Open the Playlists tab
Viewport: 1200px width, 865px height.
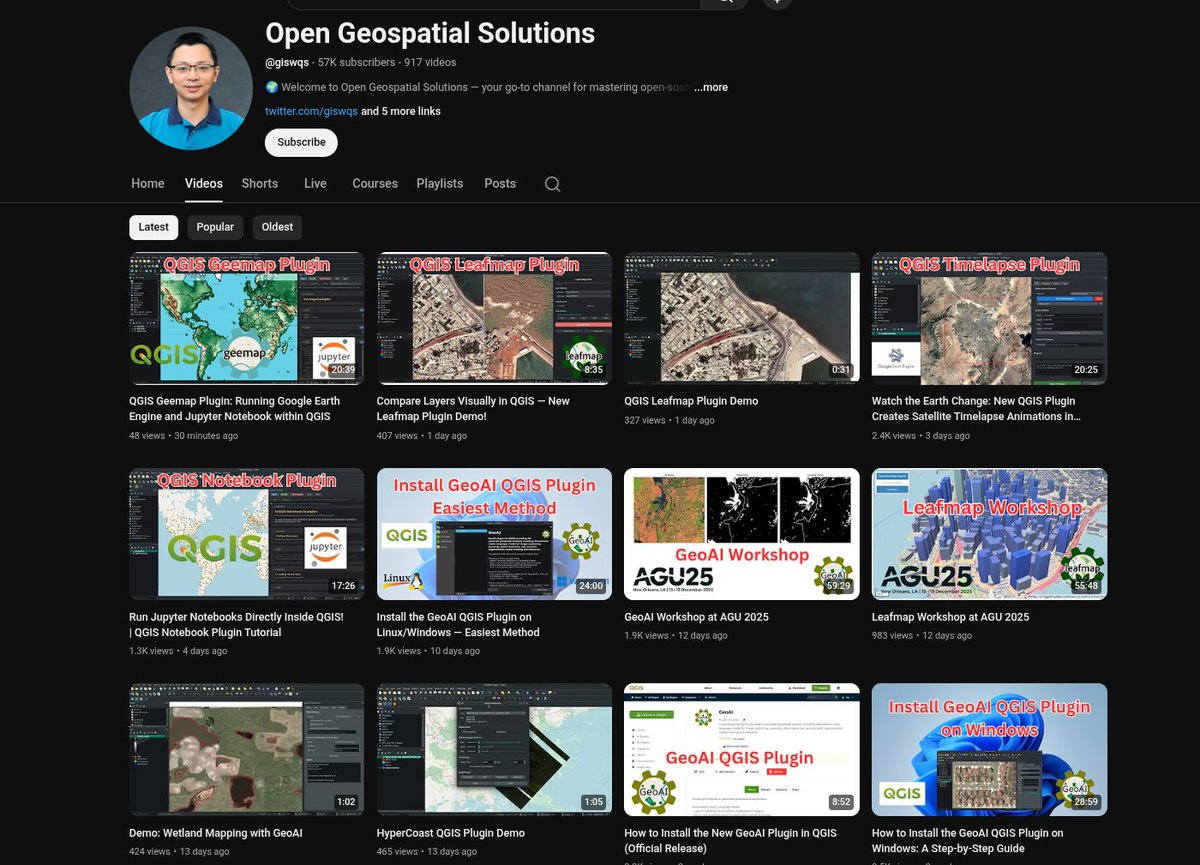point(440,183)
